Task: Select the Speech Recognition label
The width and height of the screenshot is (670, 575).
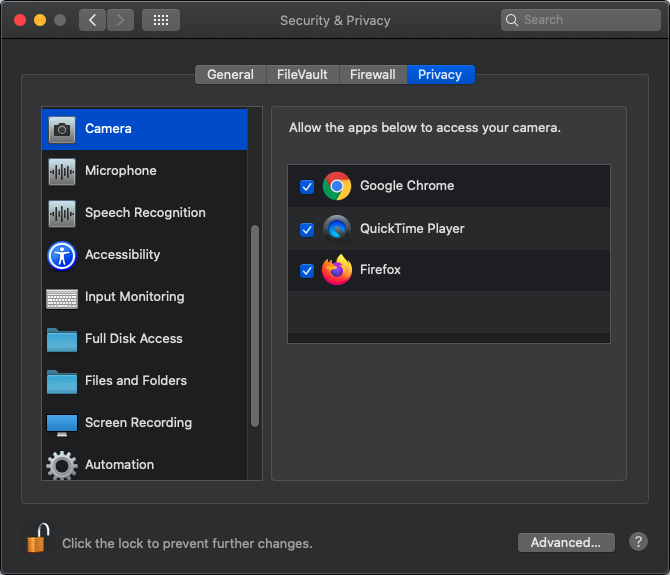Action: click(145, 212)
